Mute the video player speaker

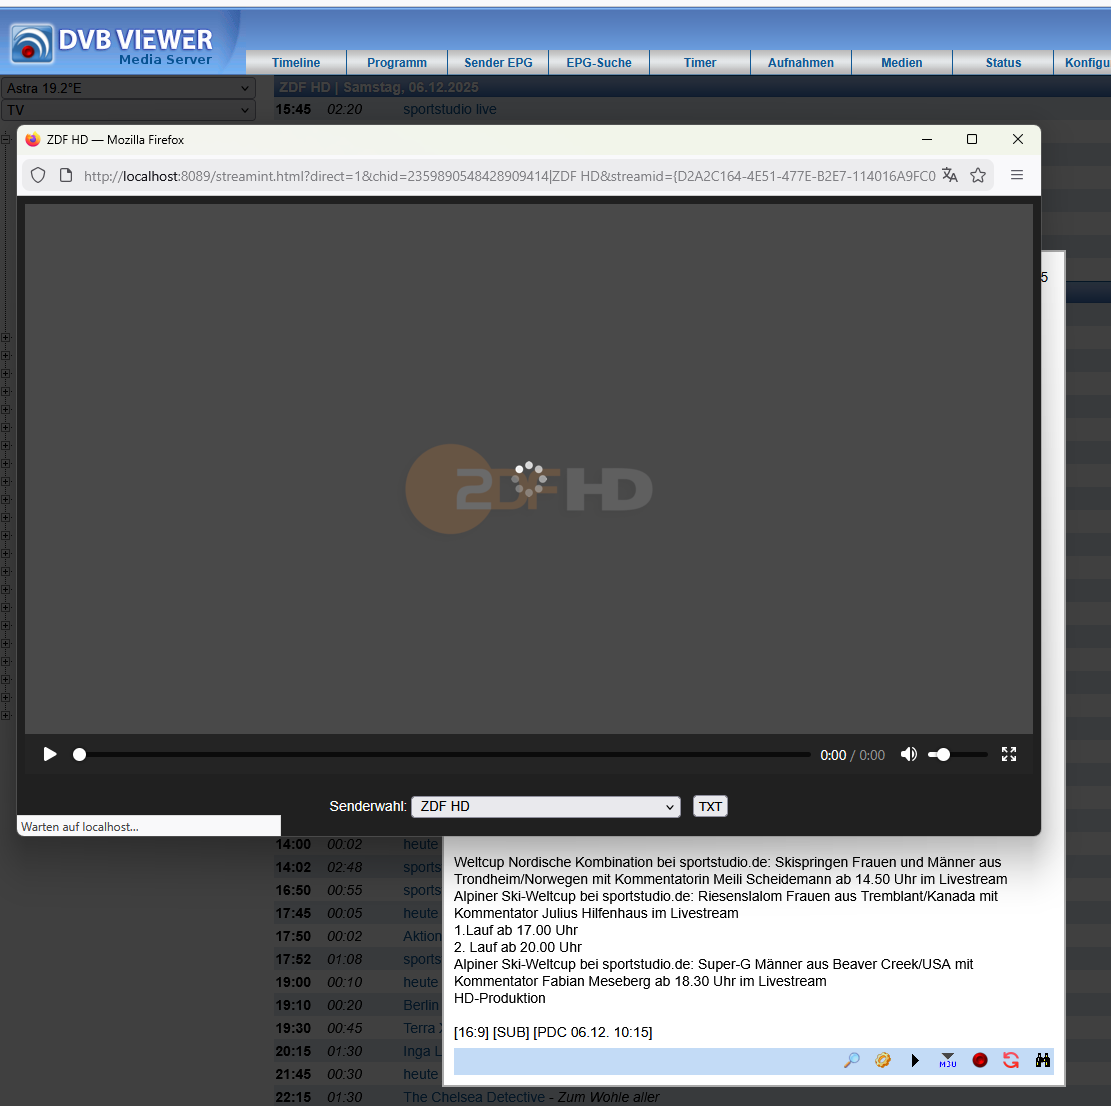[x=908, y=755]
